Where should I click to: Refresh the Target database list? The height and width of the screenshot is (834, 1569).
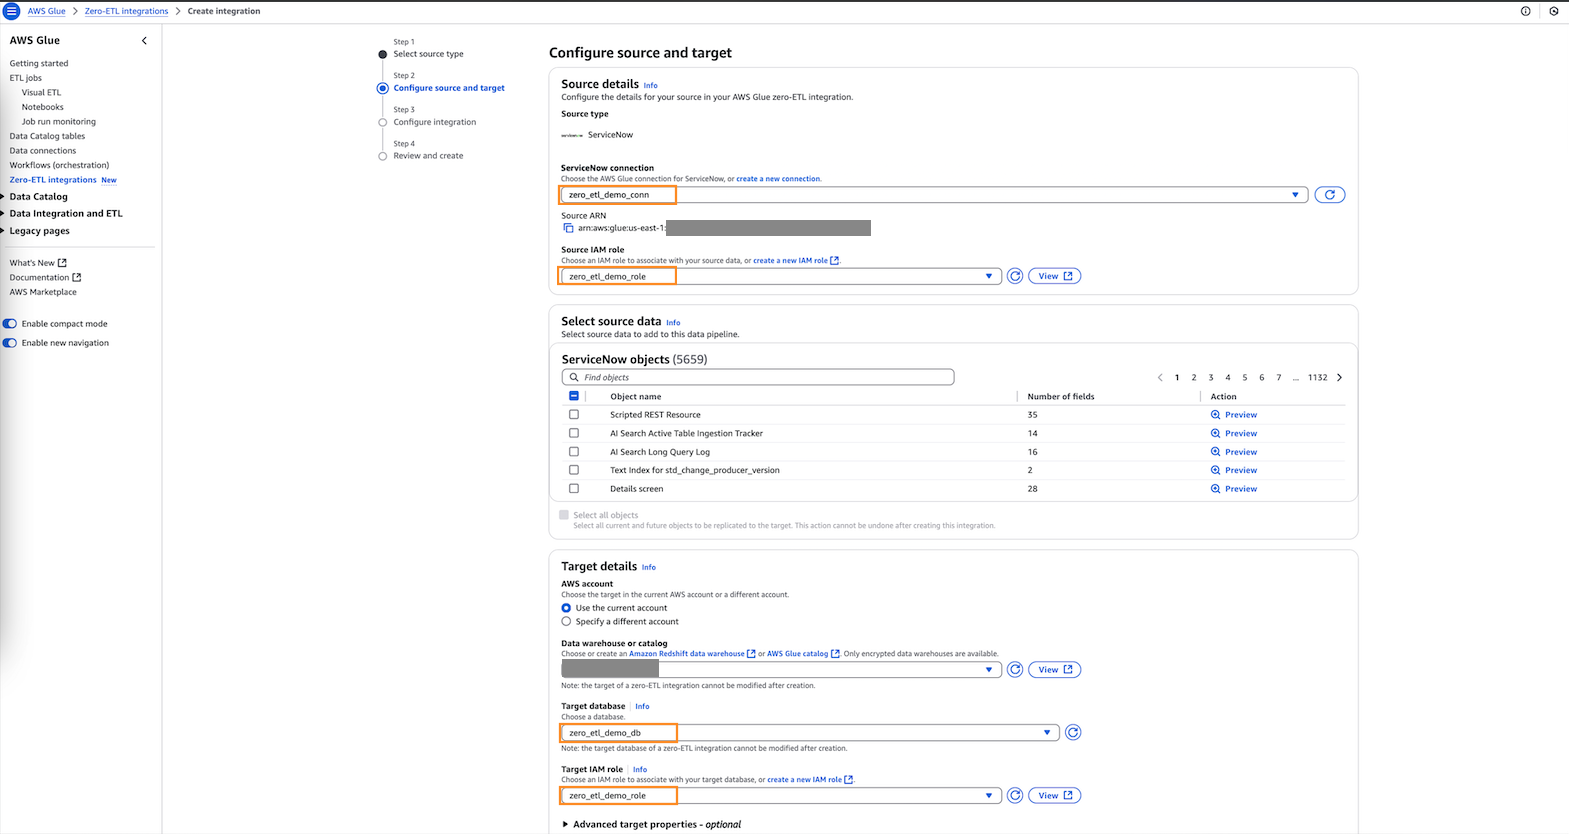(1073, 733)
